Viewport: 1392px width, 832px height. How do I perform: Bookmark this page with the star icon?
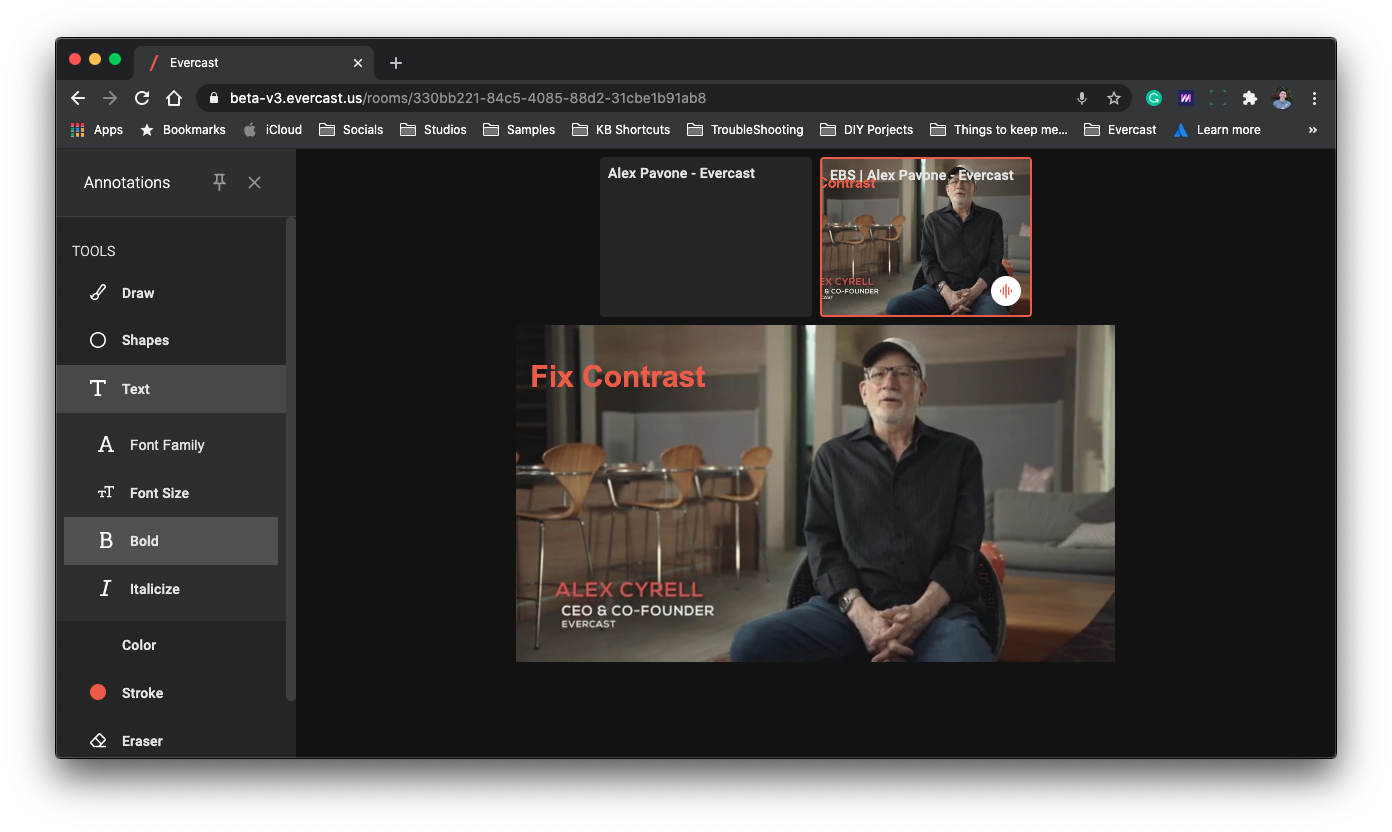click(1114, 98)
